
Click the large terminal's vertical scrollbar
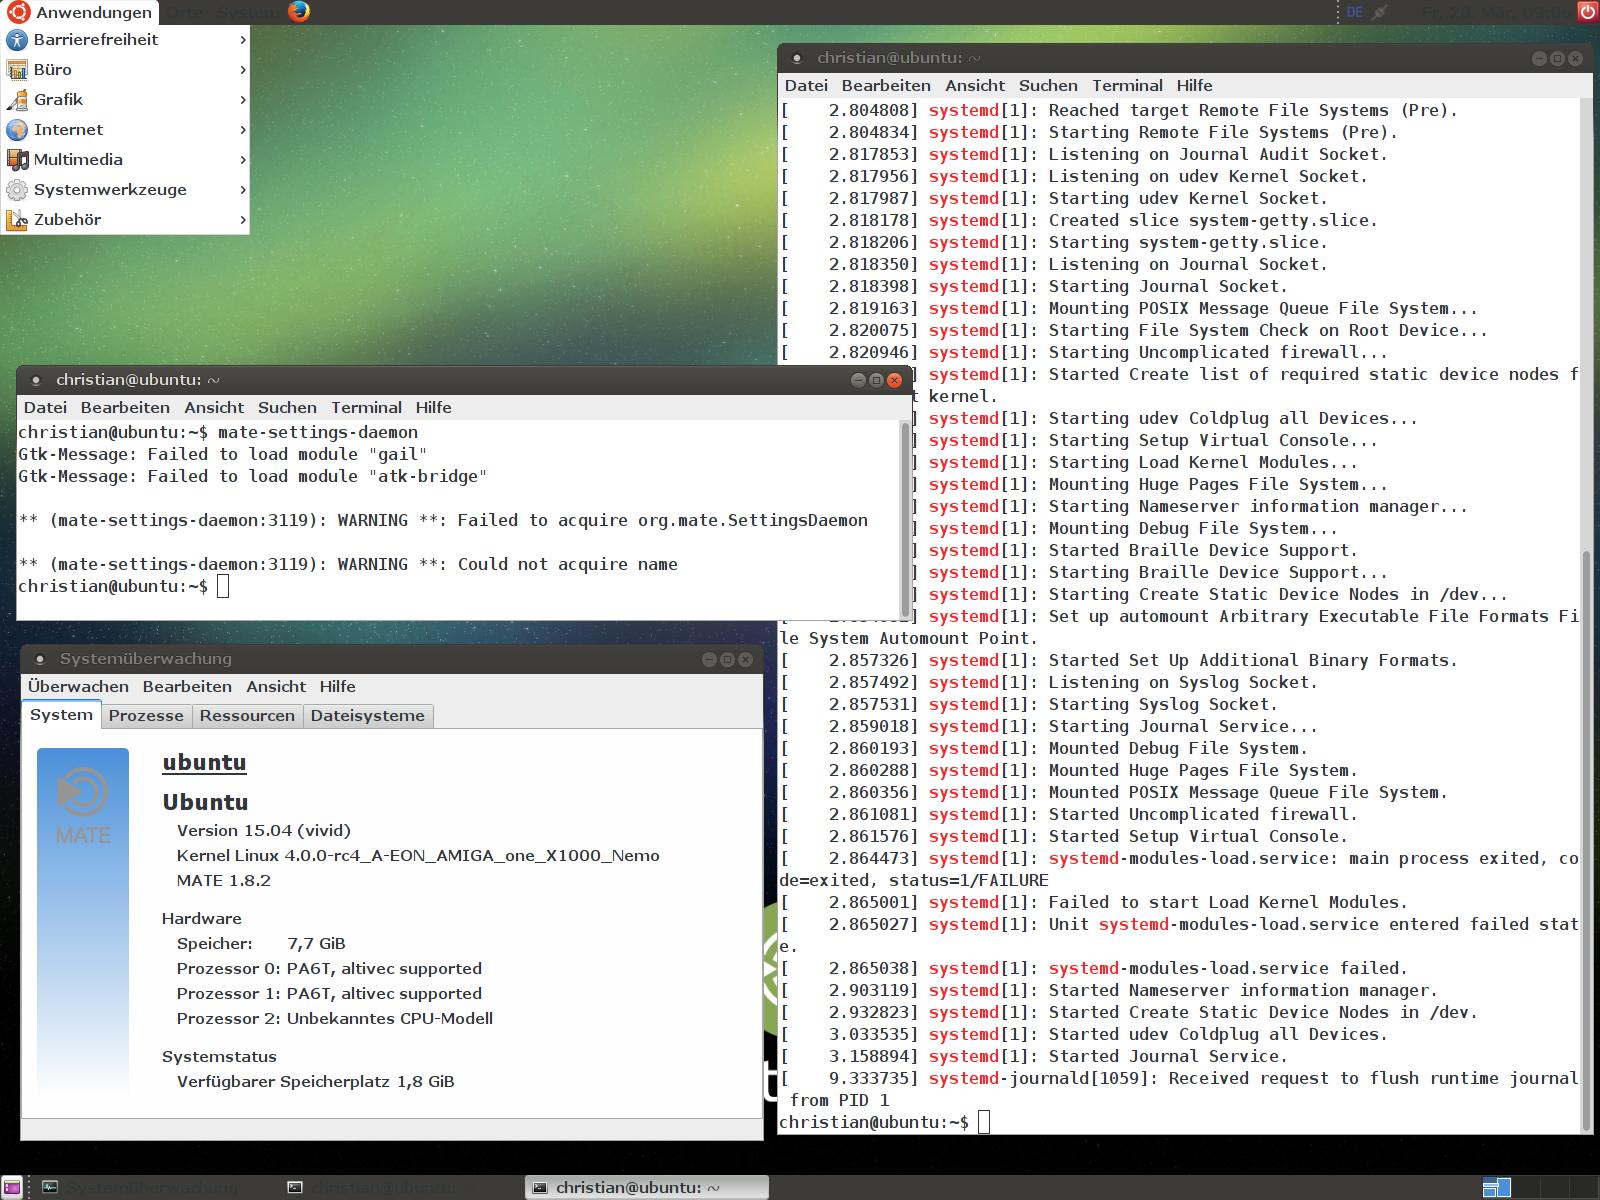click(1585, 838)
